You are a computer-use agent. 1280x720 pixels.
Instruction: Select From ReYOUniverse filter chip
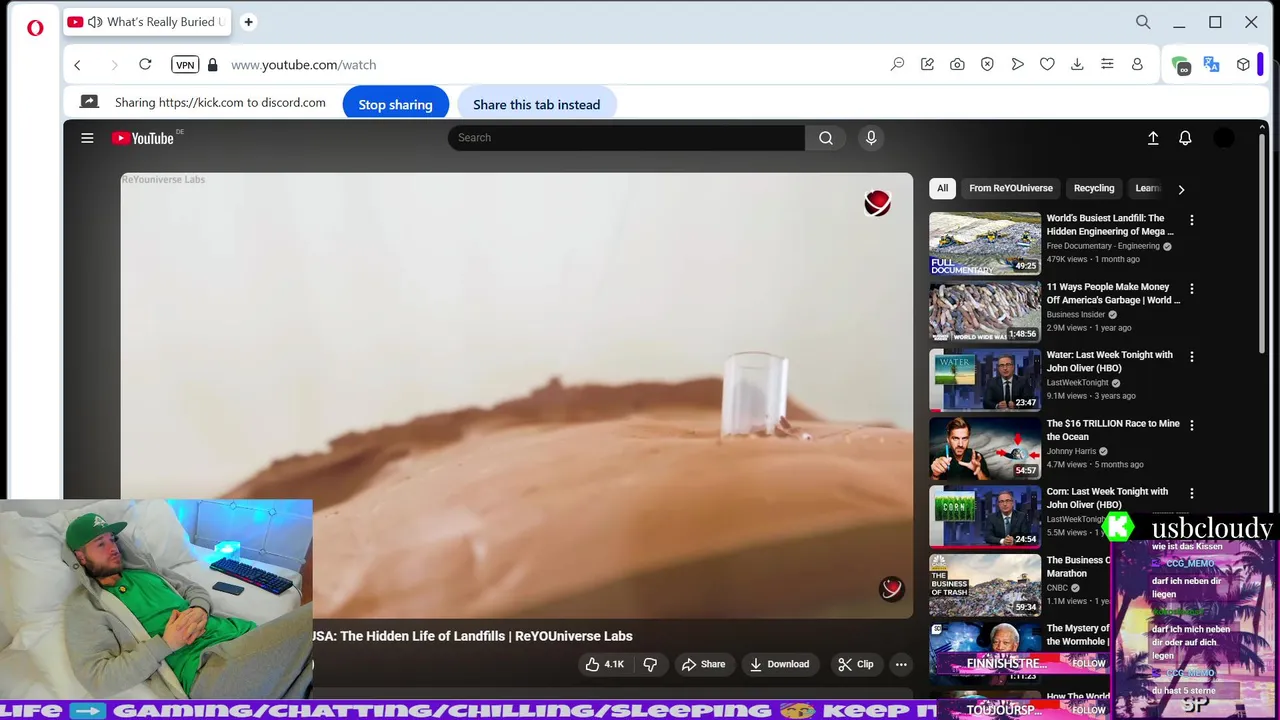[x=1011, y=188]
